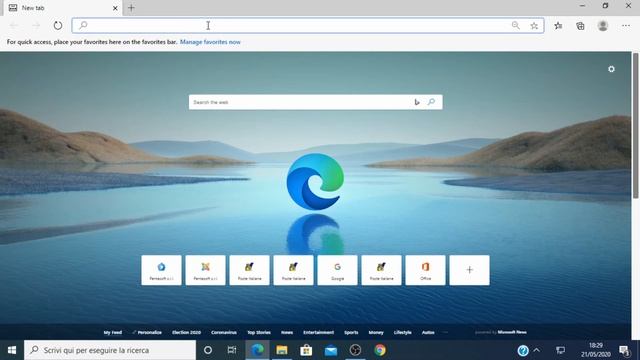Open Top Stories news category
Viewport: 640px width, 360px height.
coord(259,332)
